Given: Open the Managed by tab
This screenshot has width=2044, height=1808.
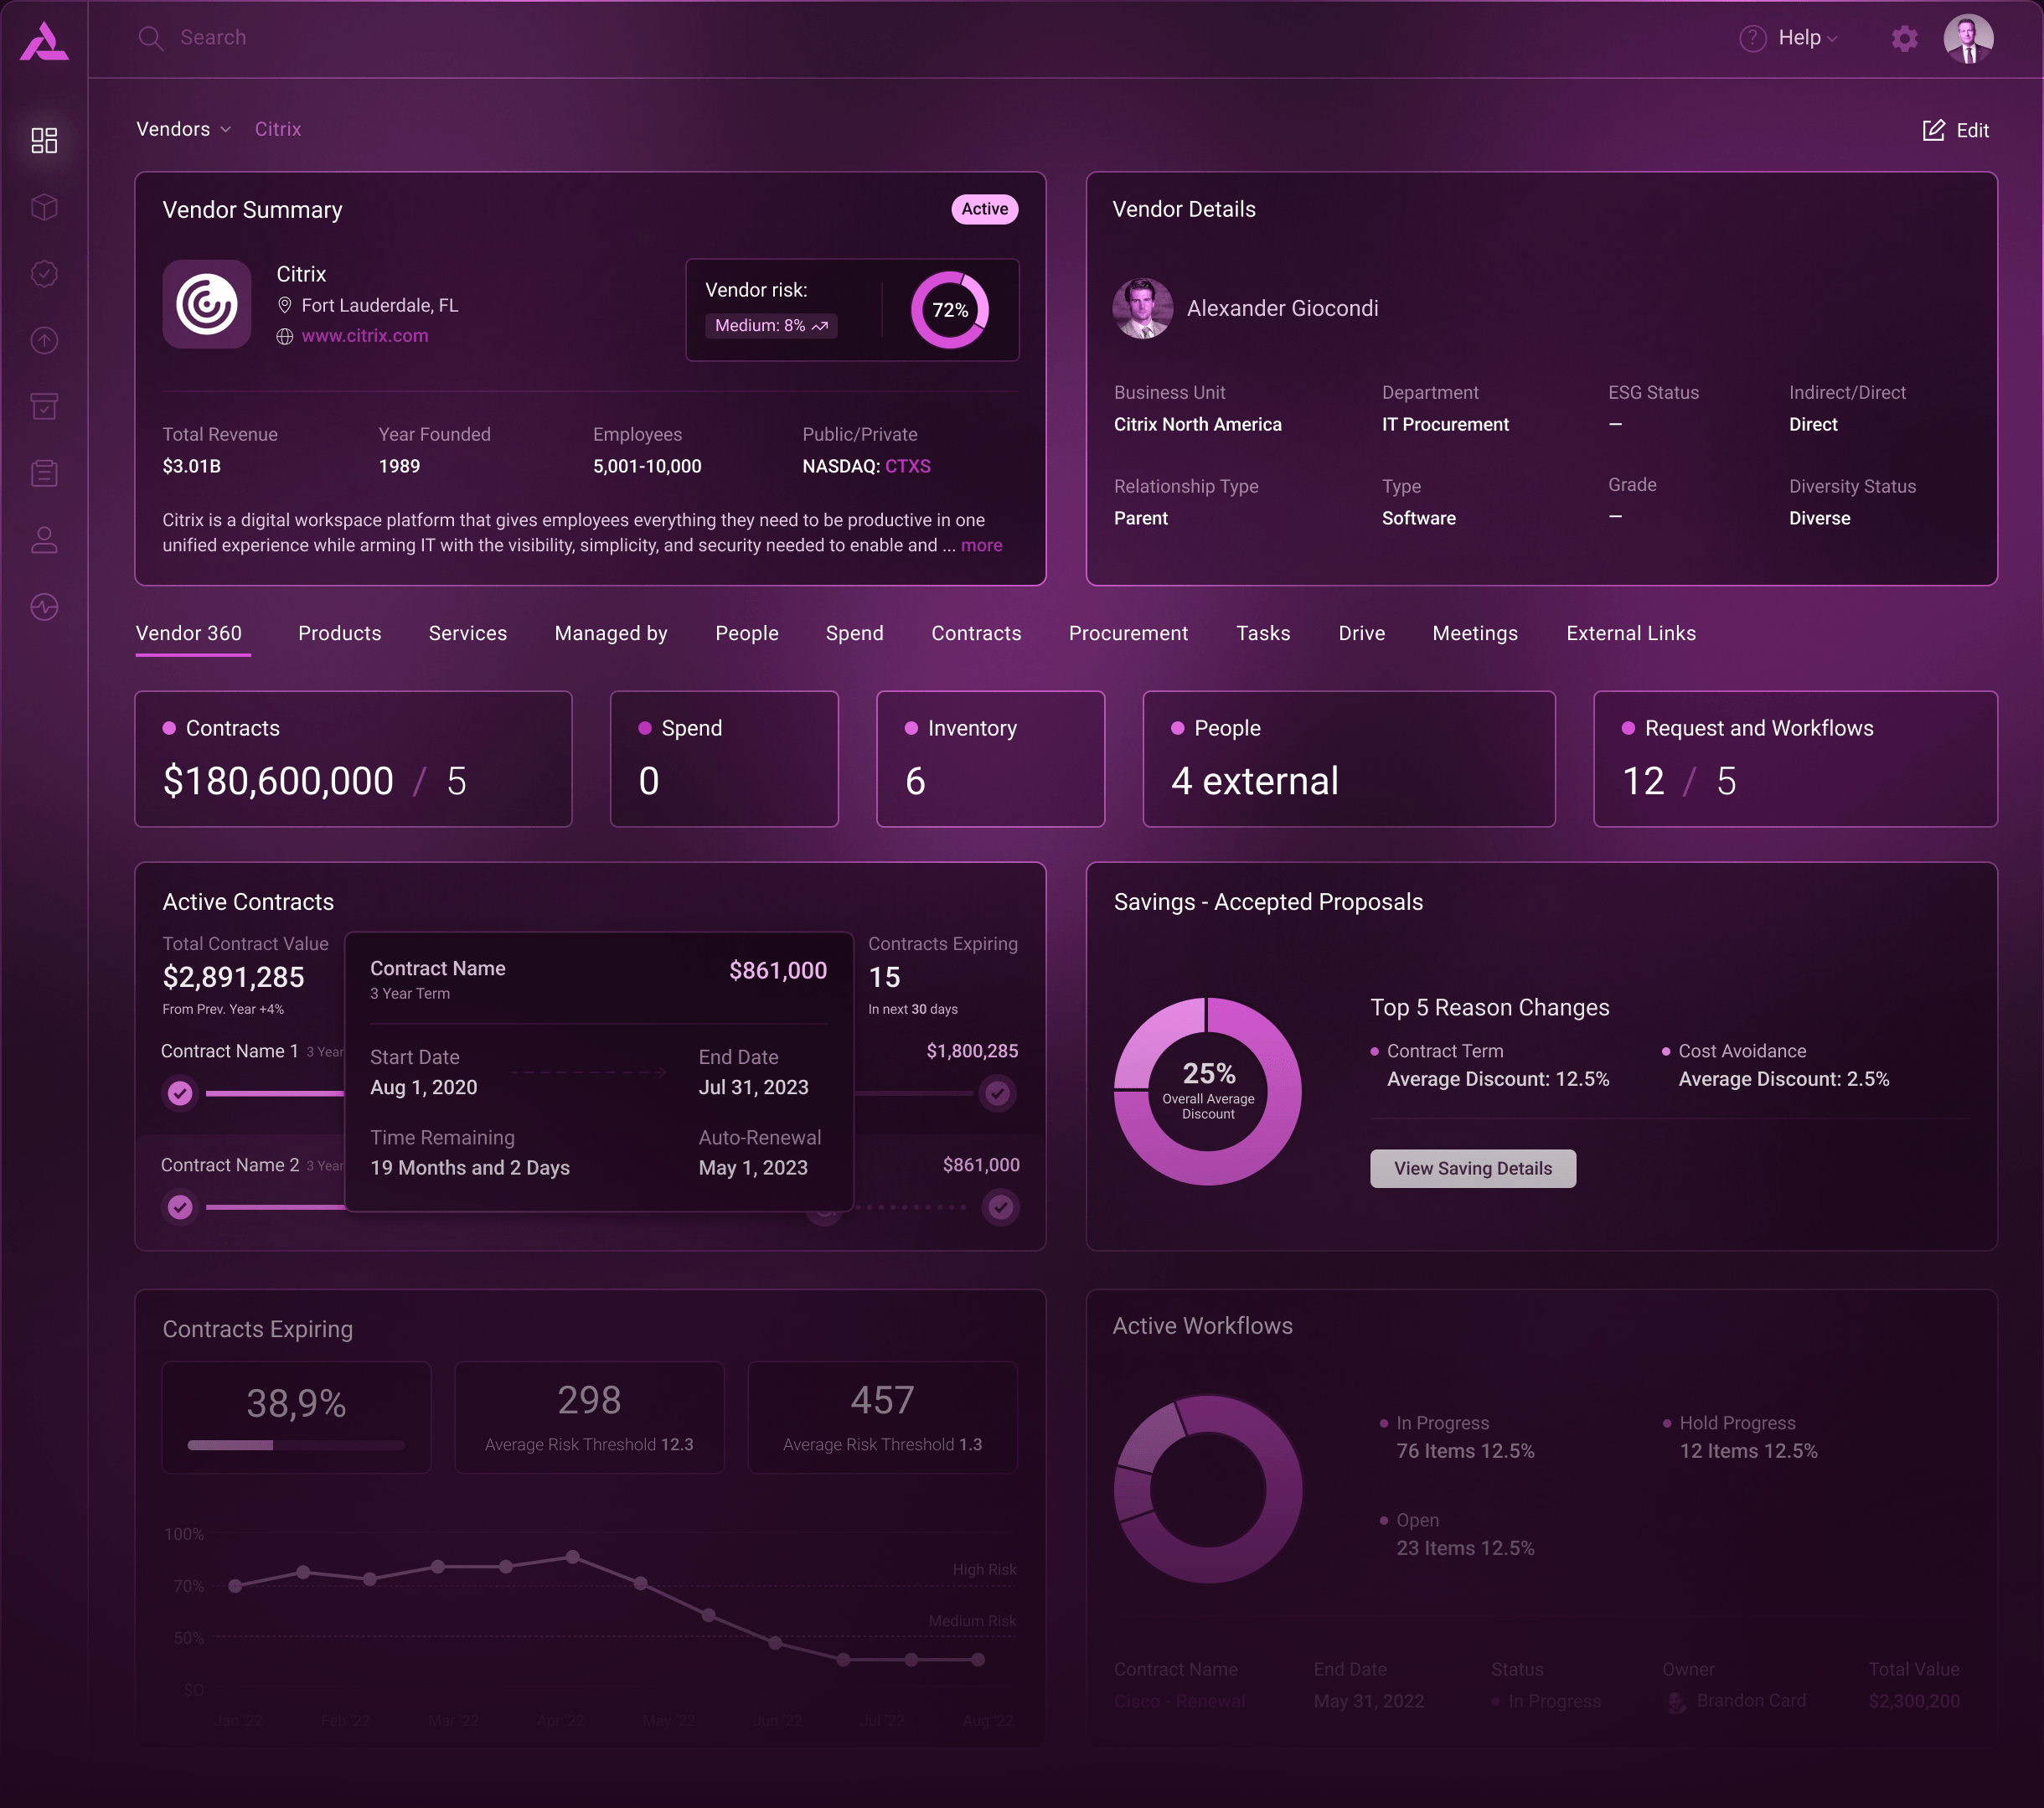Looking at the screenshot, I should tap(611, 633).
